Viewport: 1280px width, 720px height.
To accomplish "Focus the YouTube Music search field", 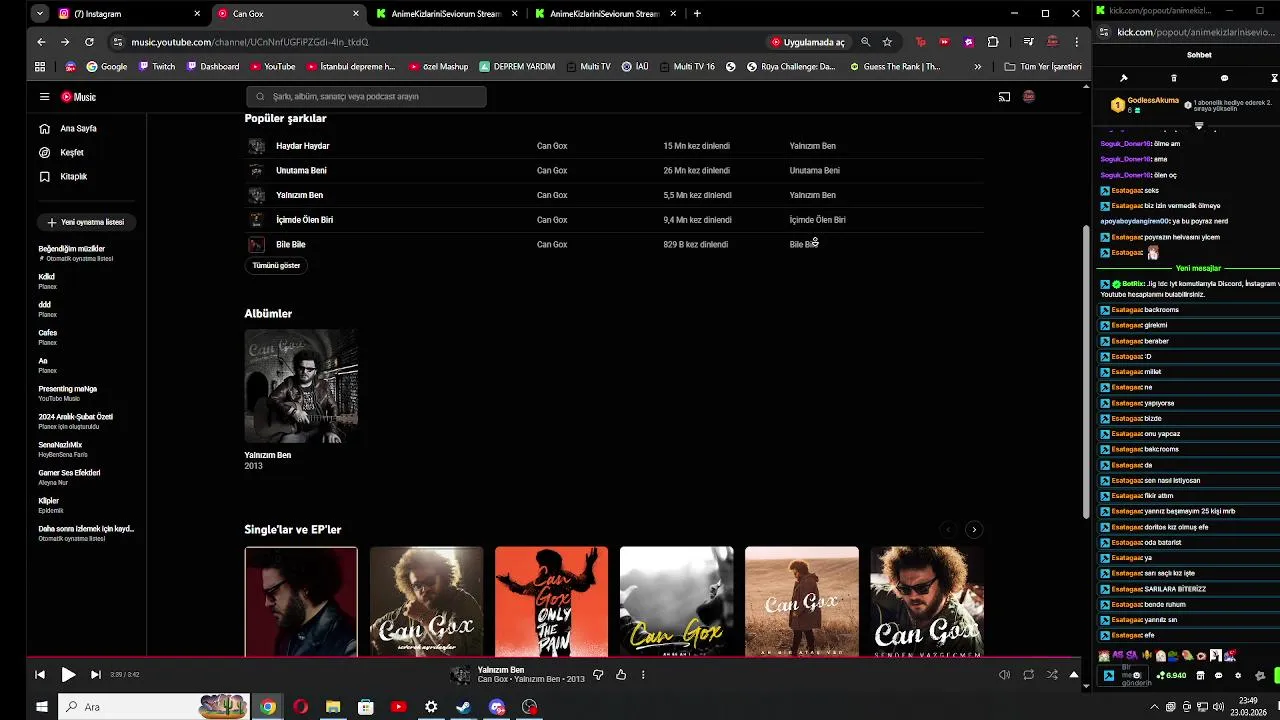I will tap(366, 97).
